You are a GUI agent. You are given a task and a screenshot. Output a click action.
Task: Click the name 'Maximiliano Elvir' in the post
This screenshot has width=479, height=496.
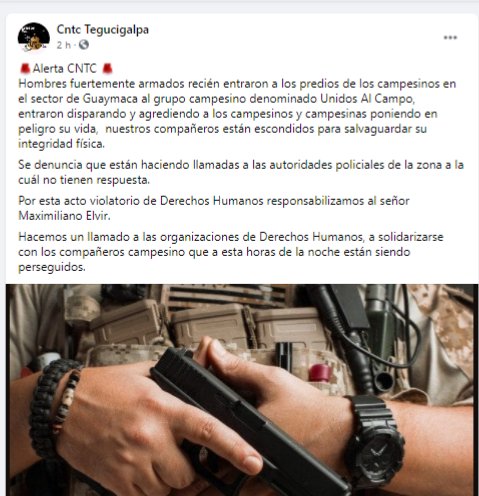[64, 216]
